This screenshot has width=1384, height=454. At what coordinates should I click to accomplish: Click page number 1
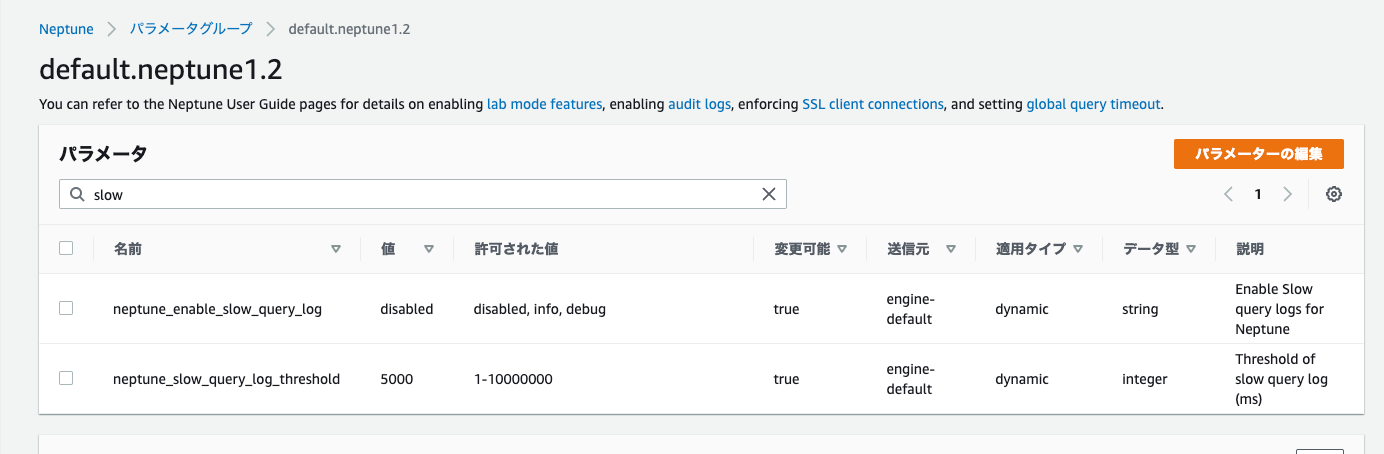point(1258,195)
